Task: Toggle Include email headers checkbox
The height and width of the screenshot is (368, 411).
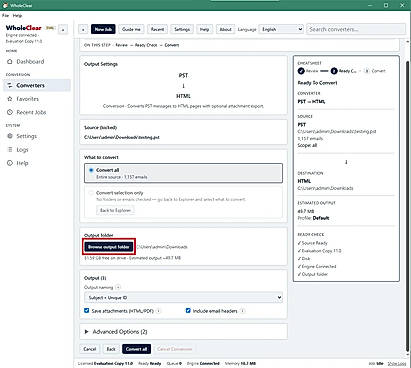Action: (188, 311)
